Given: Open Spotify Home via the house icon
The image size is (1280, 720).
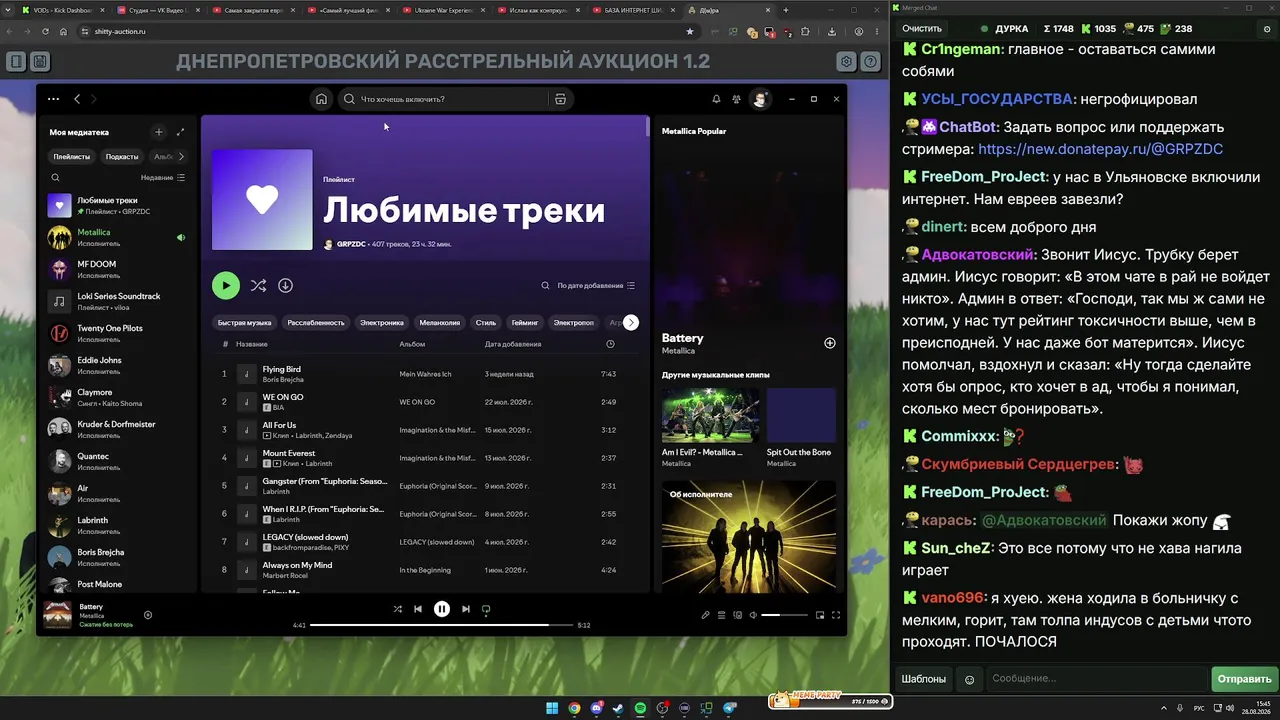Looking at the screenshot, I should 321,99.
